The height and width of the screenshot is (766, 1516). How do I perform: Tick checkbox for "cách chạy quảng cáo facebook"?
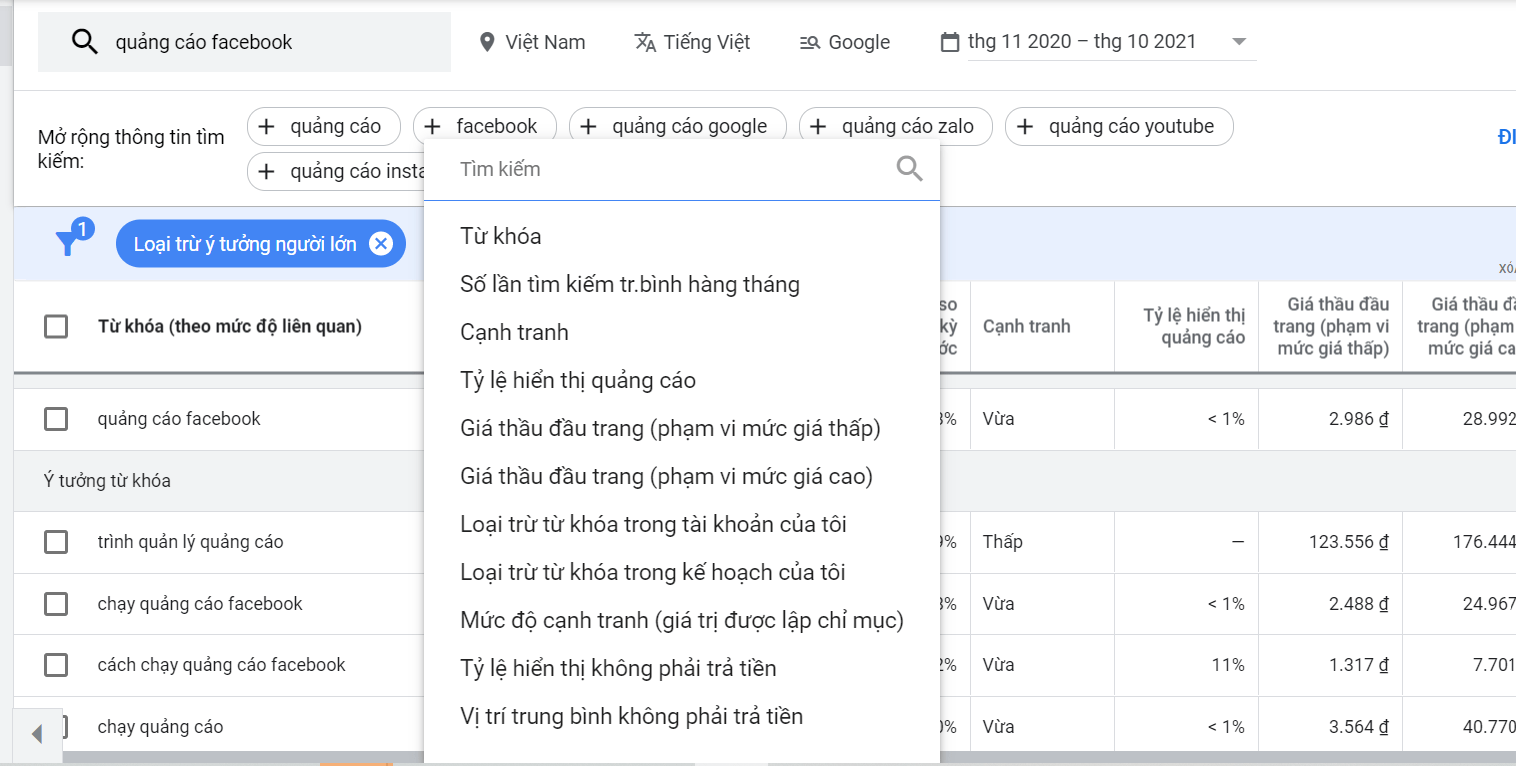[56, 665]
